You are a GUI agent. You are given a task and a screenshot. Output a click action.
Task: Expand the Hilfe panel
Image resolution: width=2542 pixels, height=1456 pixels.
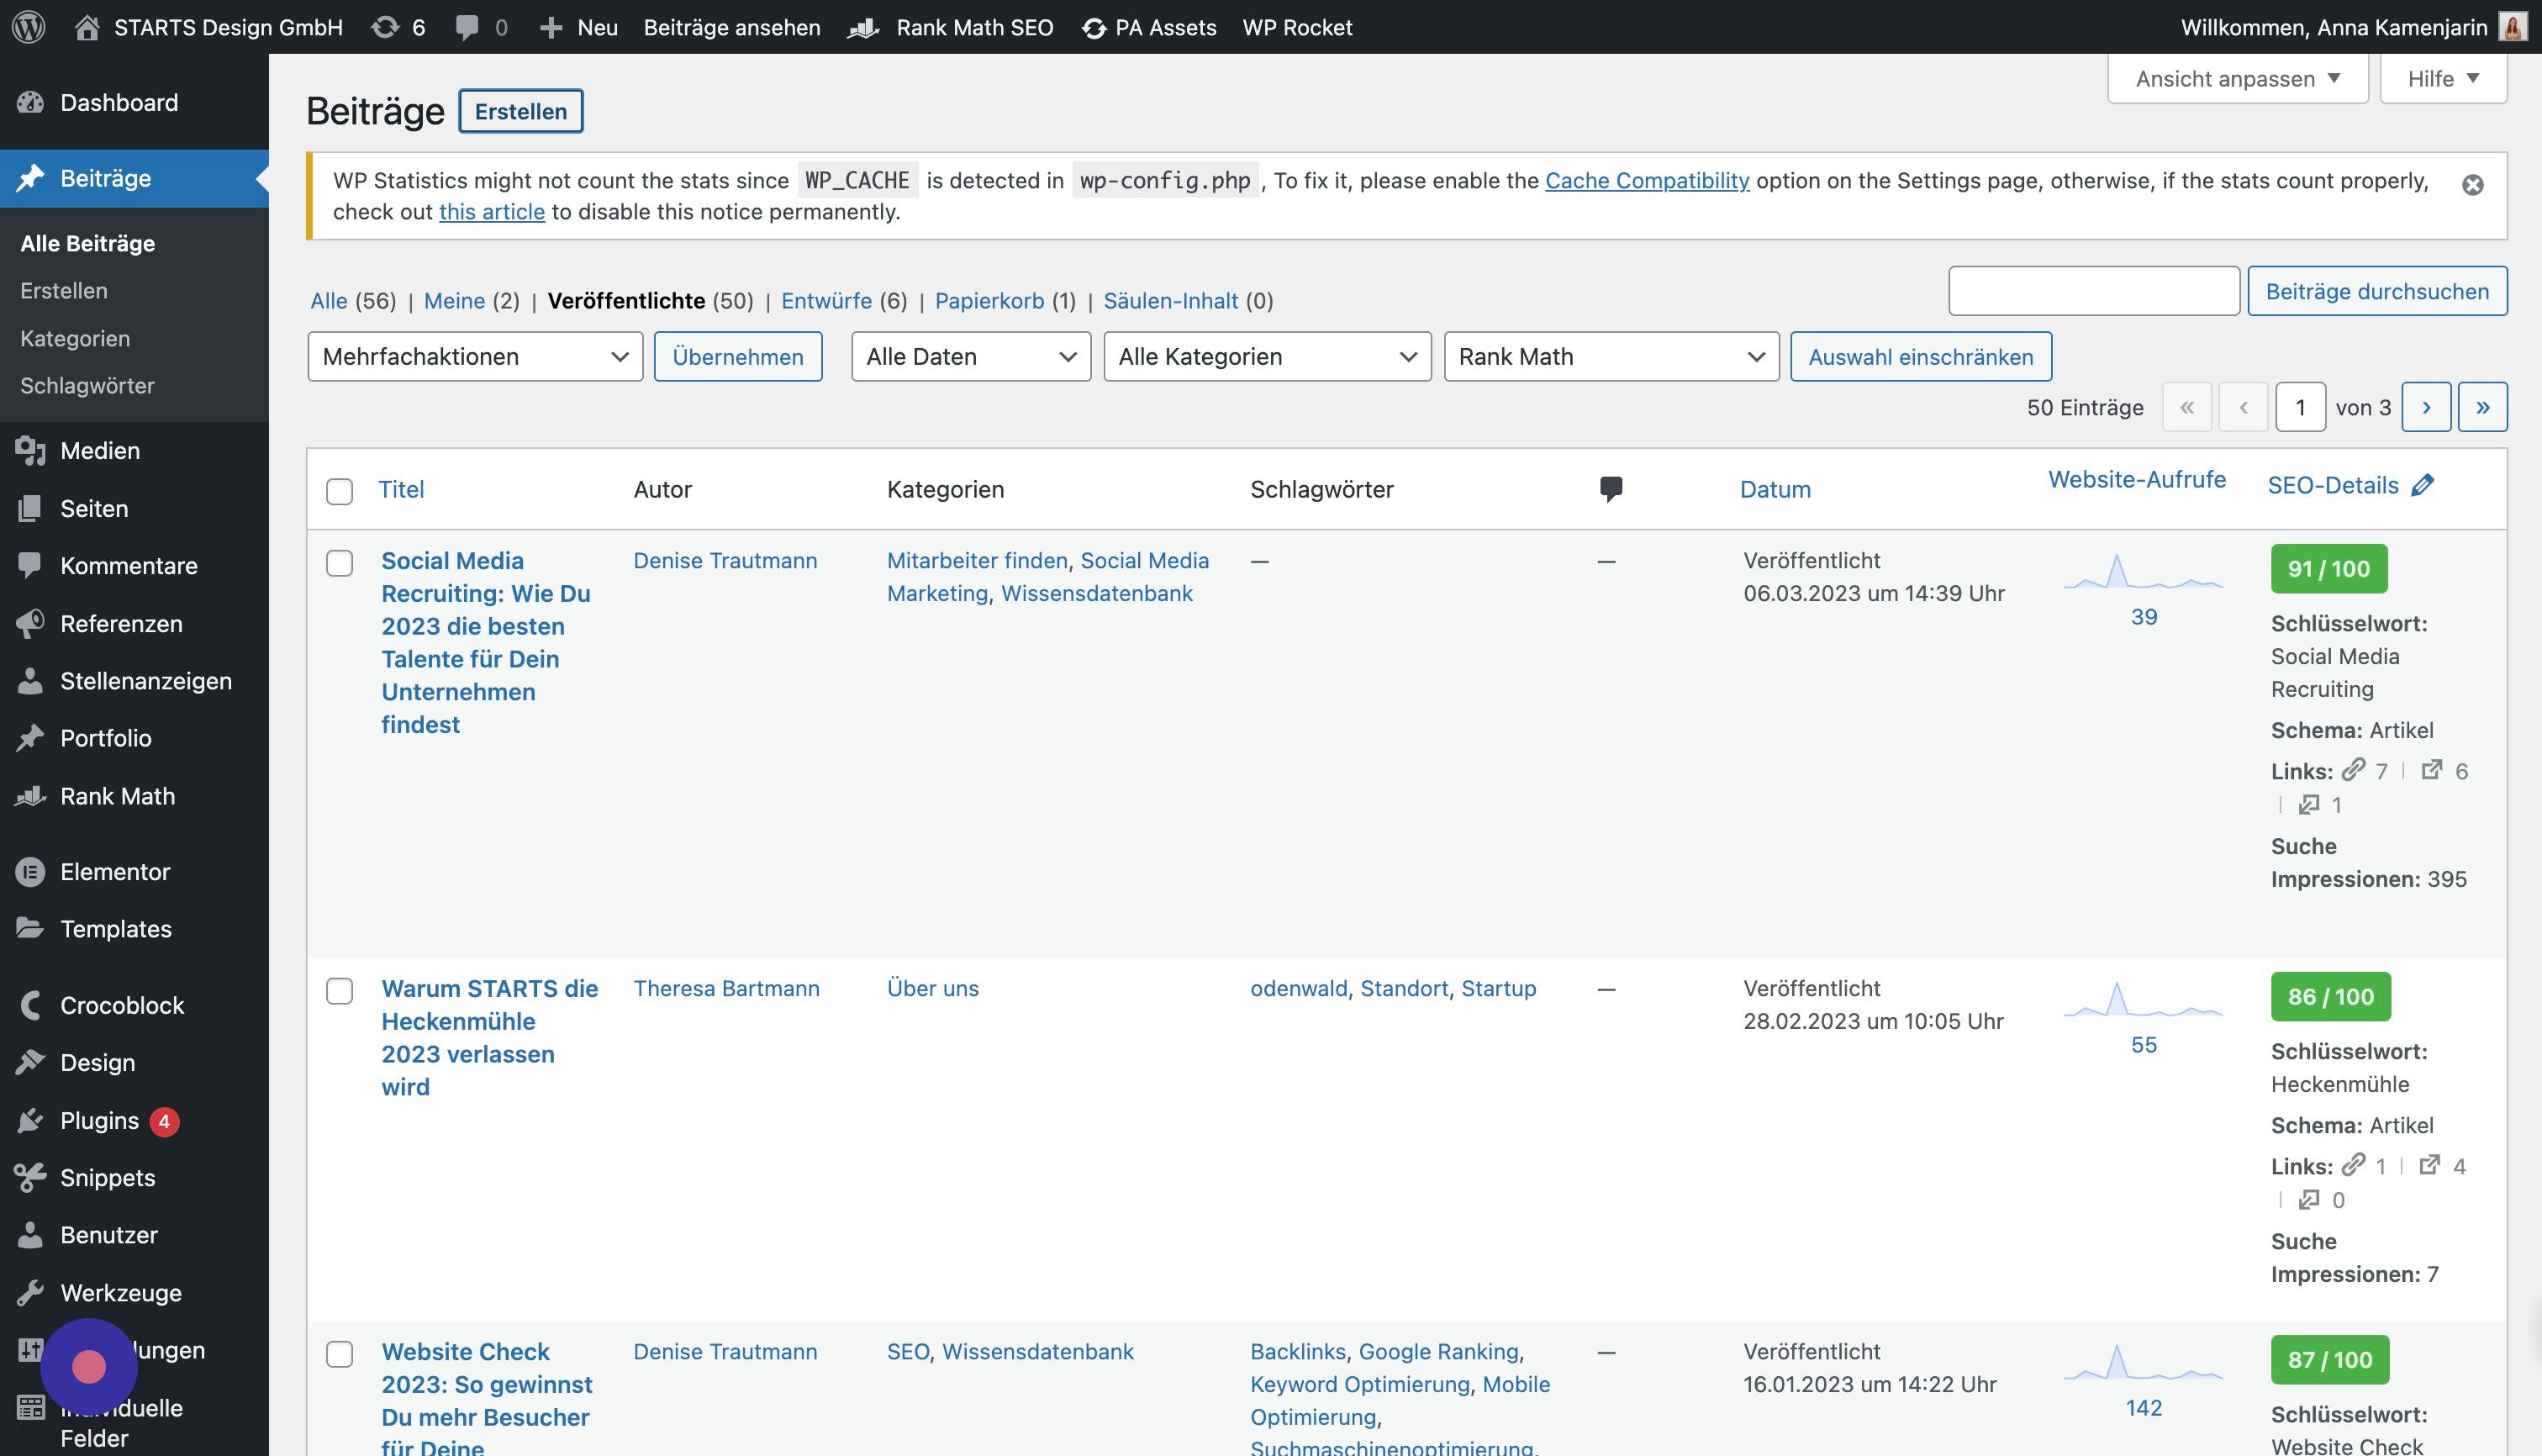(2443, 78)
